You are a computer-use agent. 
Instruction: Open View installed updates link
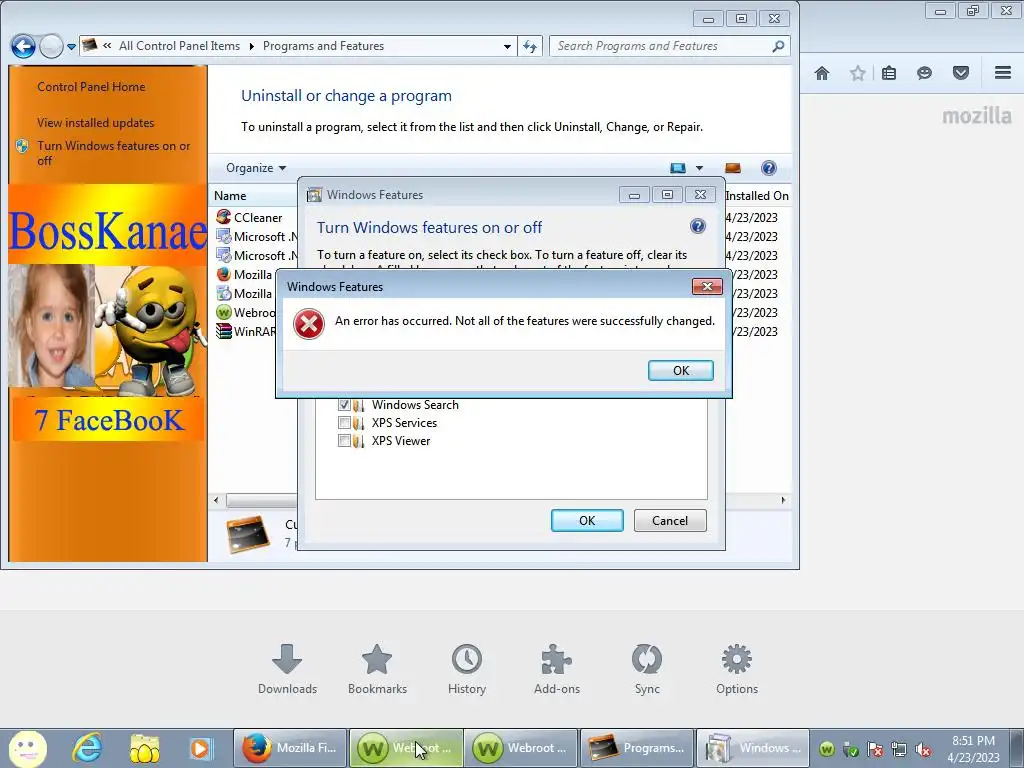point(95,123)
